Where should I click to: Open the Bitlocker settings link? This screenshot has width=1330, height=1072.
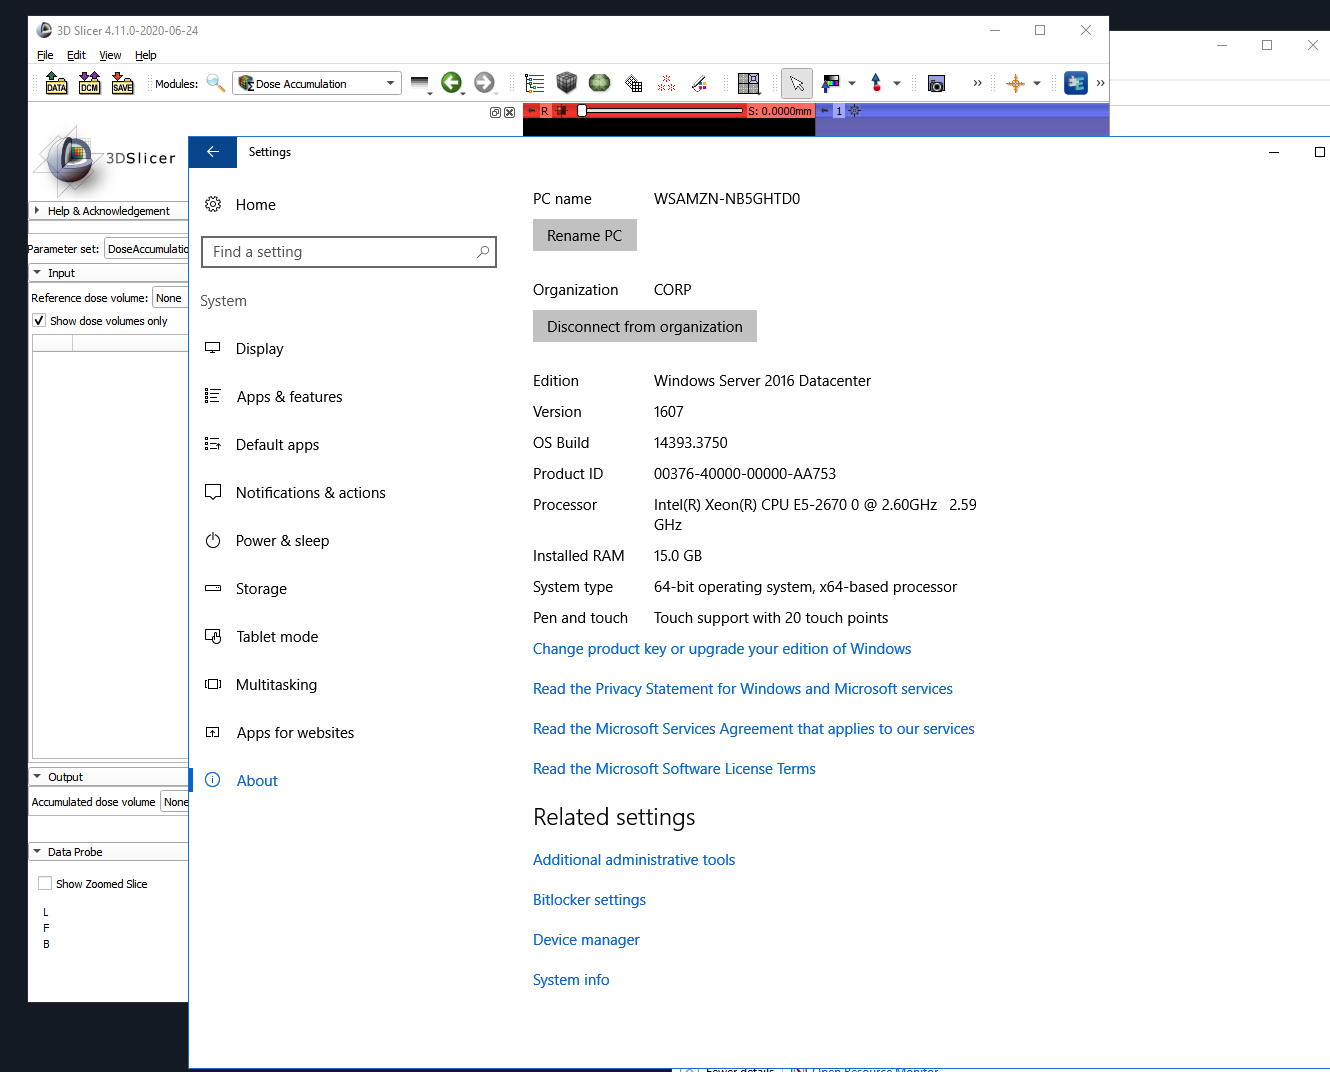589,900
